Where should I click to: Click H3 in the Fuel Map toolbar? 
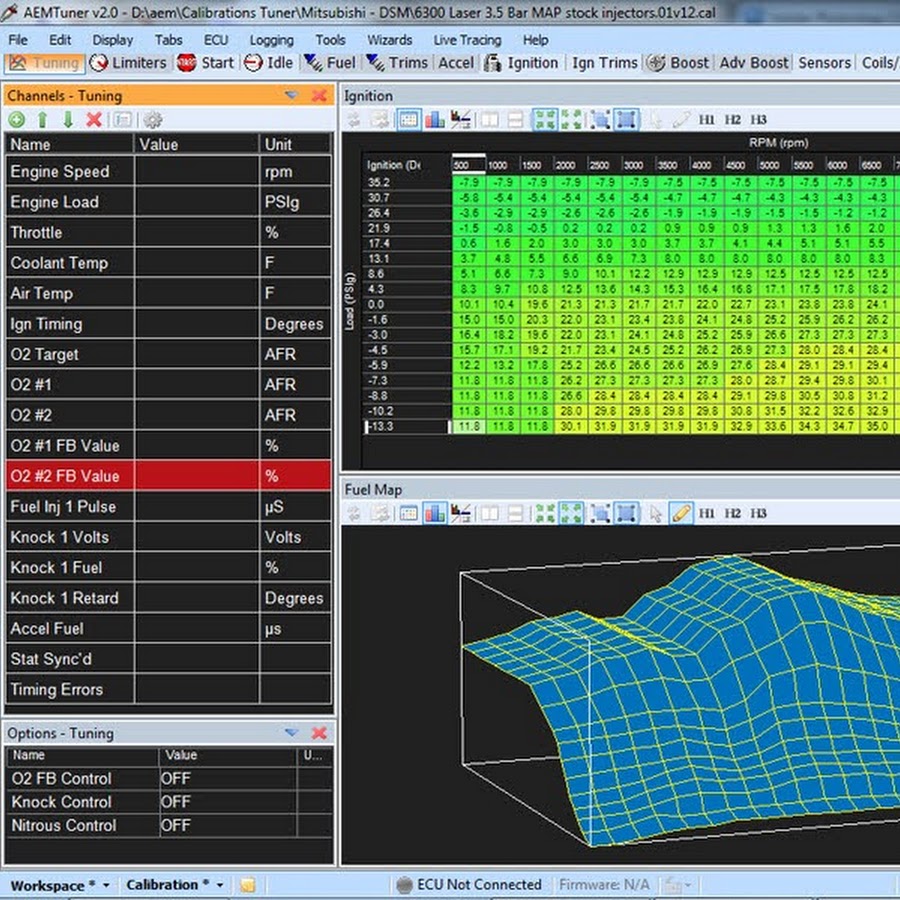coord(758,513)
